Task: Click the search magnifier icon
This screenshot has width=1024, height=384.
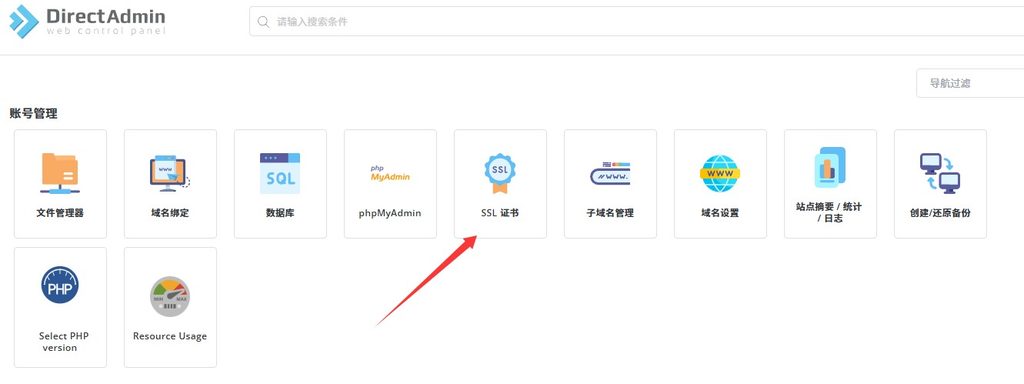Action: pyautogui.click(x=264, y=22)
